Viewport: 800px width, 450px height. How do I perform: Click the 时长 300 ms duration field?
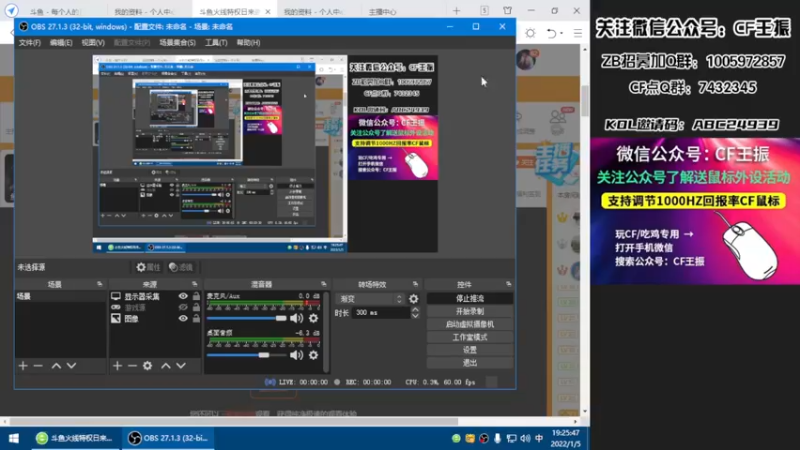[x=381, y=313]
